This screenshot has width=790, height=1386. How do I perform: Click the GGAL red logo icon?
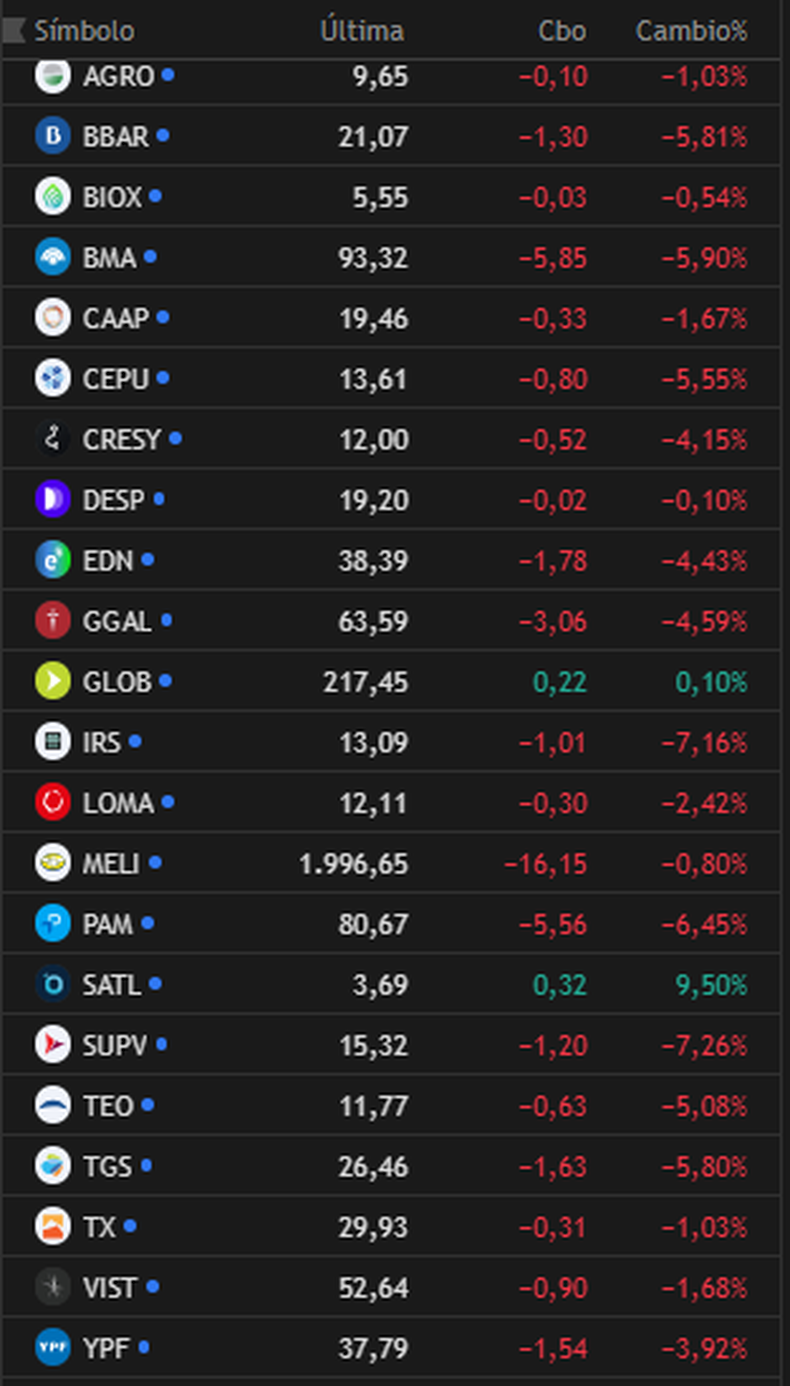[52, 621]
